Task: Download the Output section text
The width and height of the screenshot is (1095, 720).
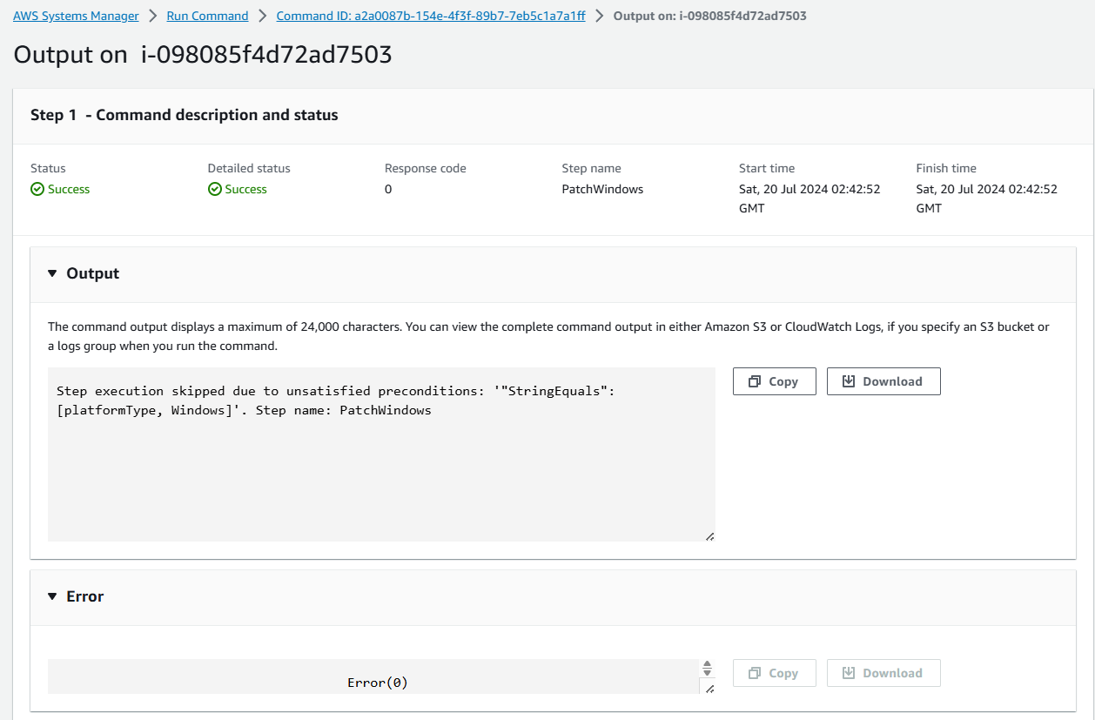Action: (x=883, y=382)
